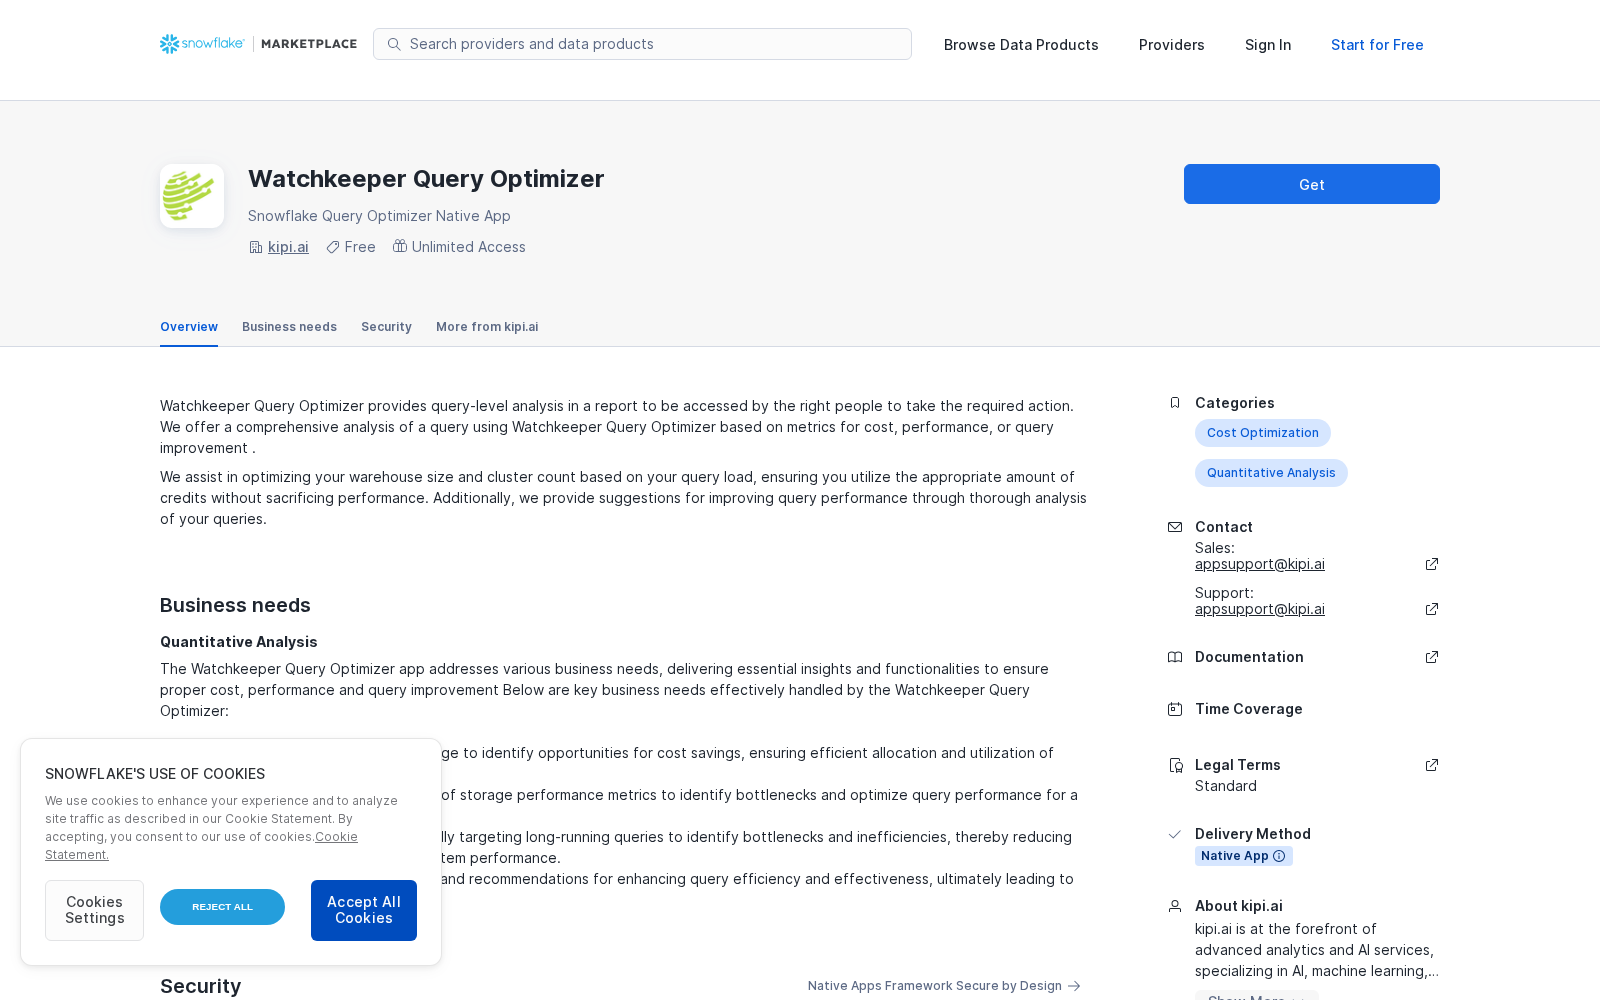This screenshot has width=1600, height=1000.
Task: Click the price tag icon beside Free
Action: [333, 247]
